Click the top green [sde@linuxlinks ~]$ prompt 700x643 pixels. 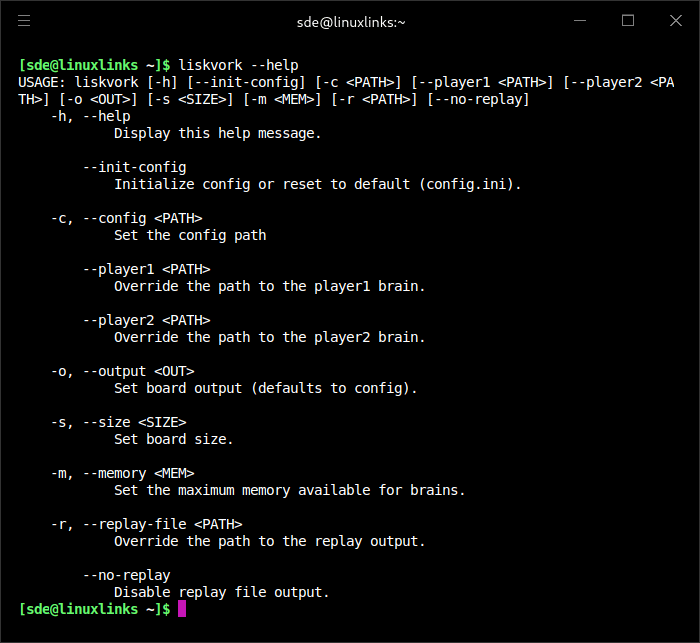pos(94,65)
